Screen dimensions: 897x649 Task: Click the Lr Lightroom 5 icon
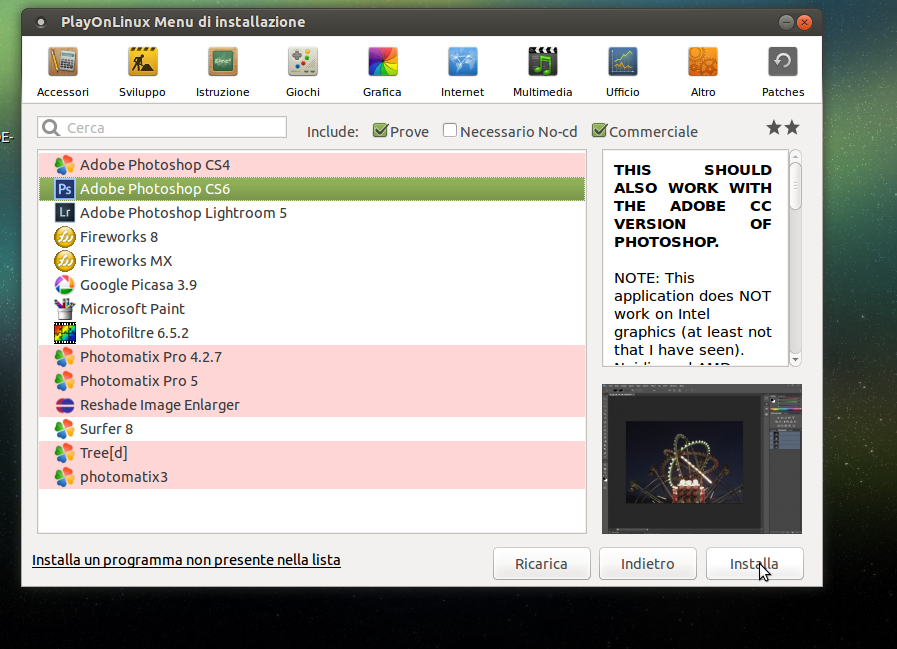(65, 213)
